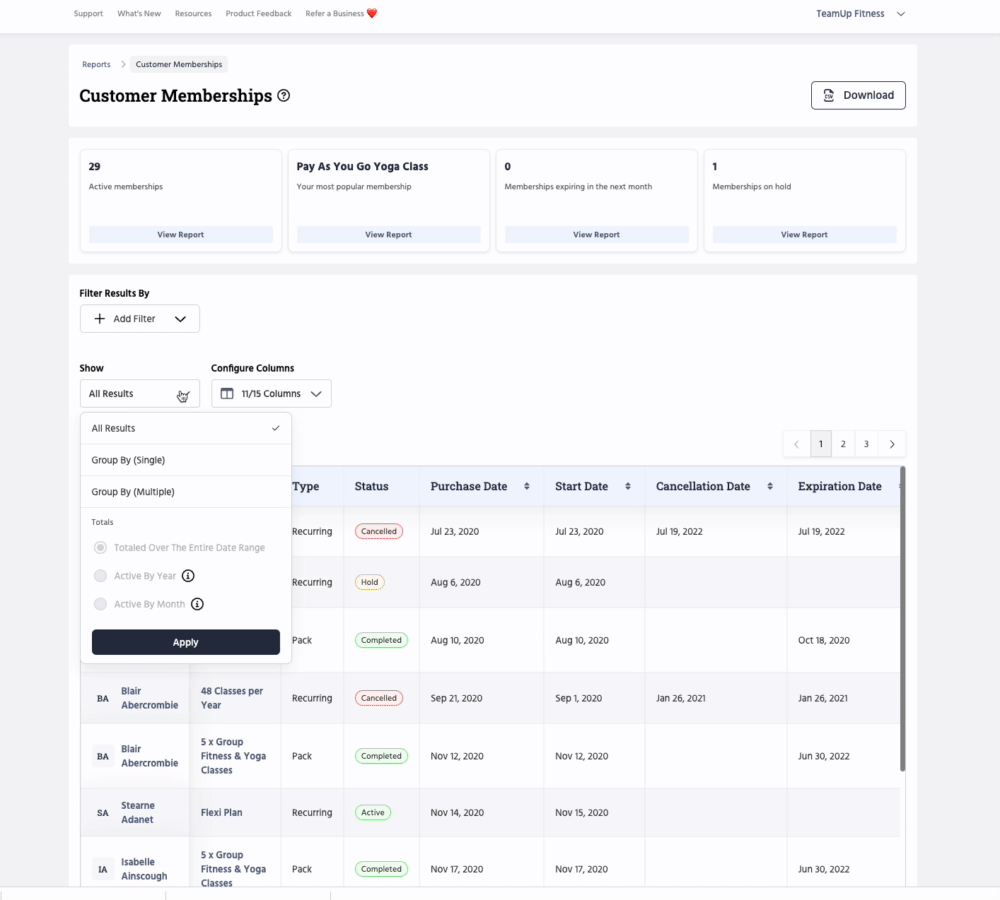The width and height of the screenshot is (1000, 900).
Task: Click the table's vertical scrollbar
Action: coord(903,620)
